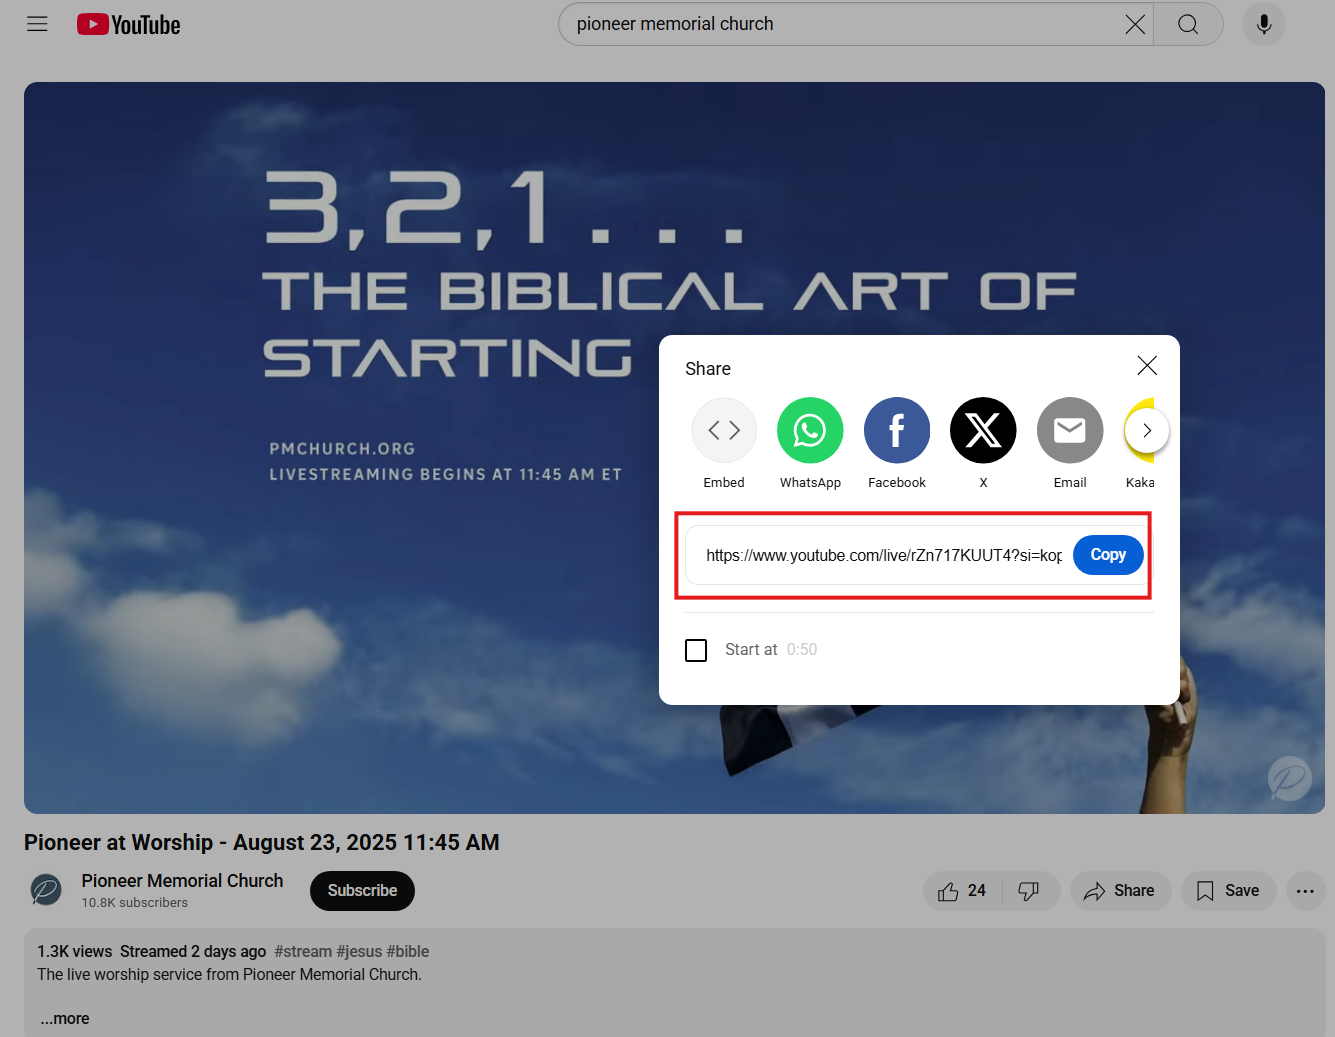The width and height of the screenshot is (1335, 1037).
Task: Show more share targets with the right arrow
Action: [x=1147, y=431]
